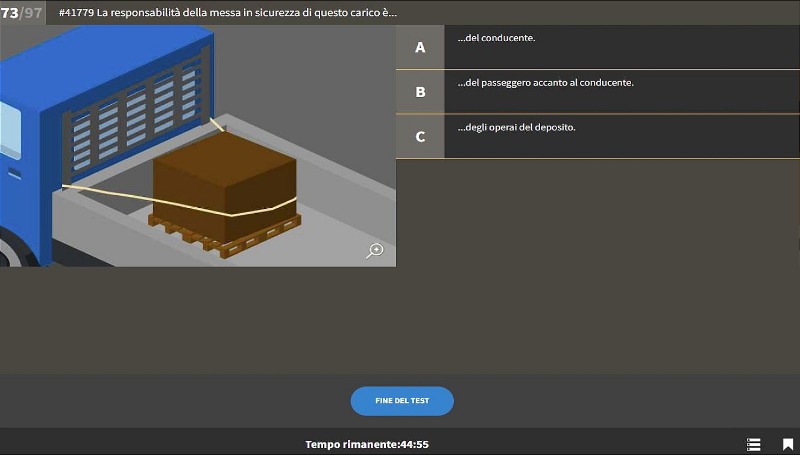Click the 73/97 question counter
The width and height of the screenshot is (800, 455).
click(22, 12)
